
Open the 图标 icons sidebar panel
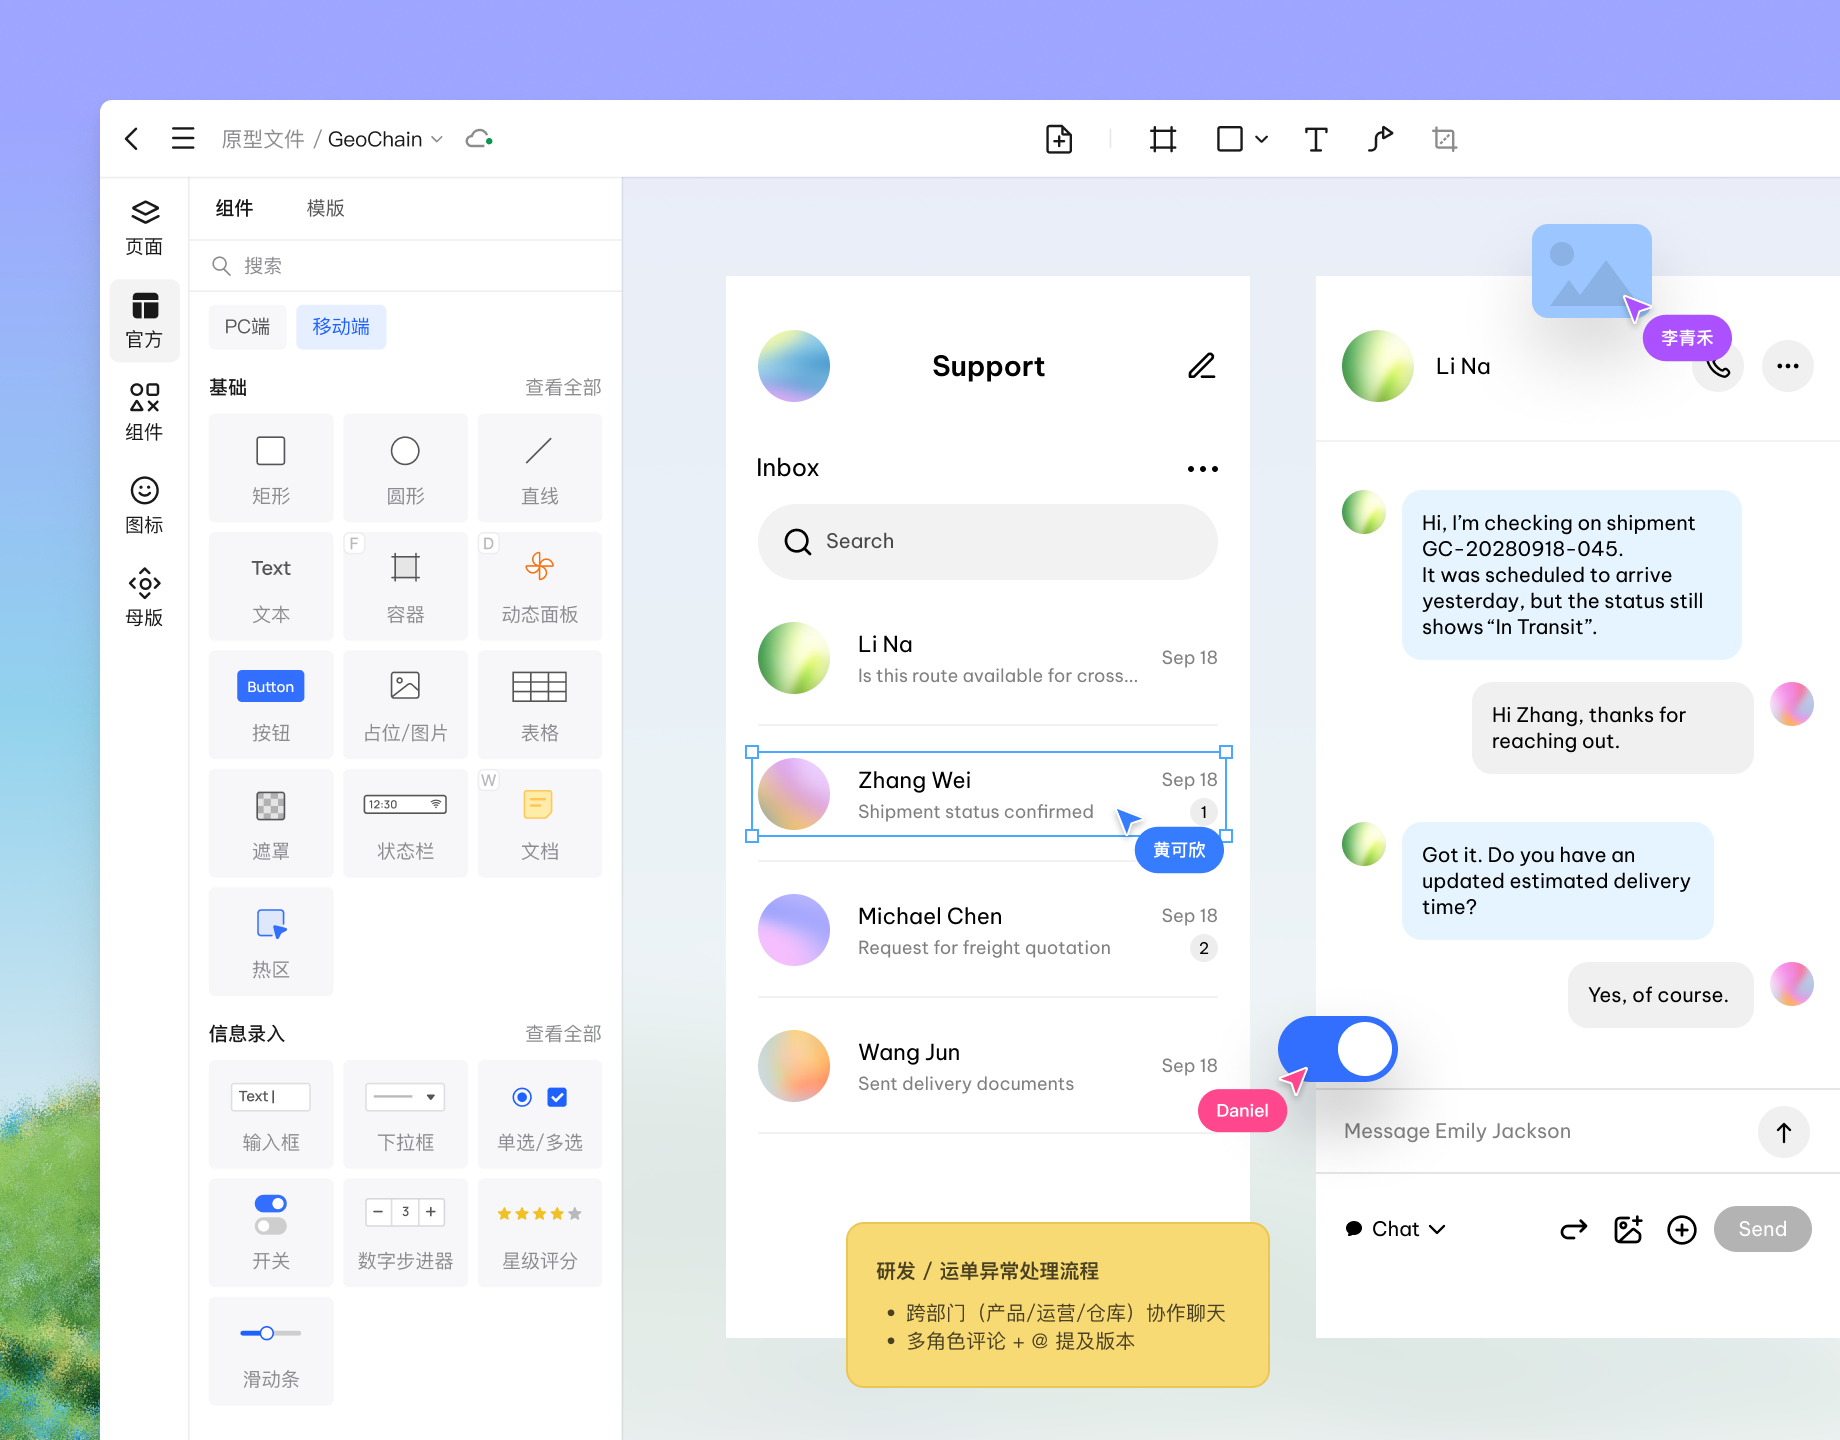point(144,505)
